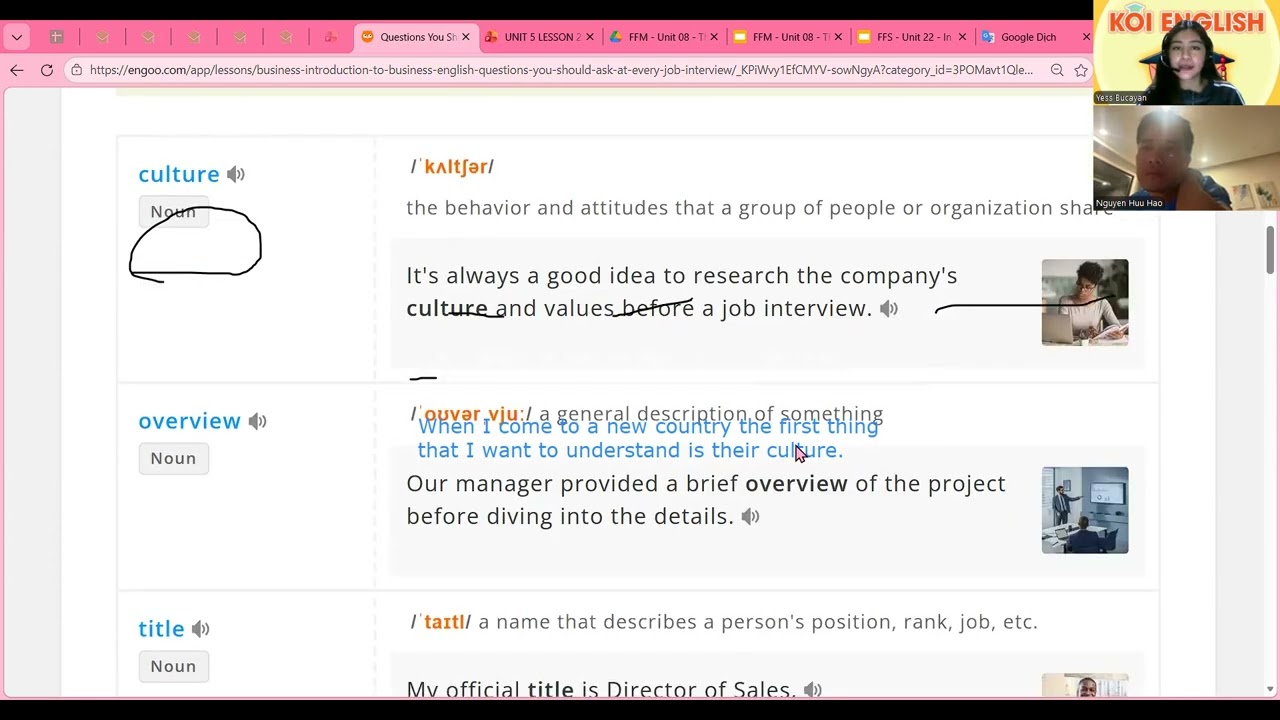This screenshot has width=1280, height=720.
Task: Reload the page with the refresh icon
Action: (x=47, y=70)
